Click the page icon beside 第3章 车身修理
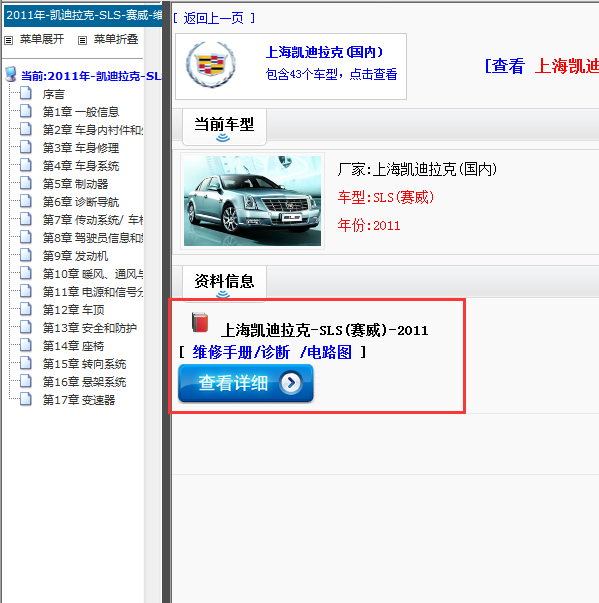 26,147
